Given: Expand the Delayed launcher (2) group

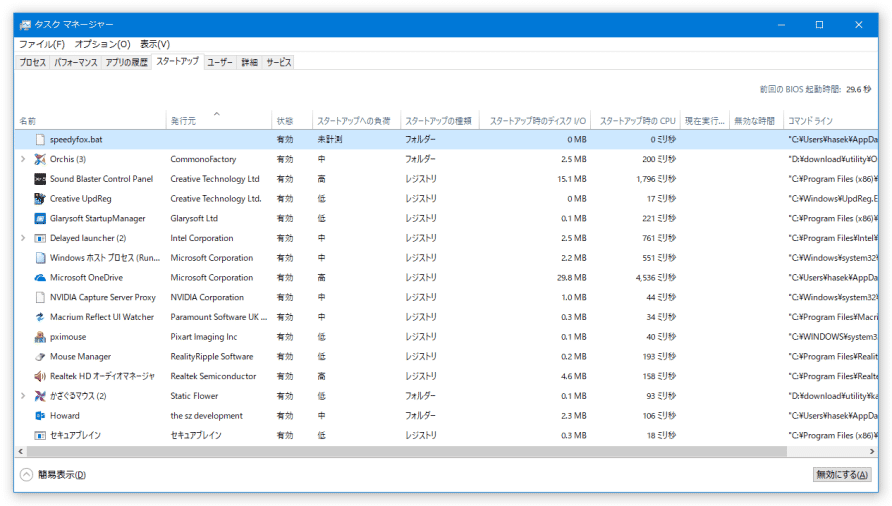Looking at the screenshot, I should tap(23, 238).
